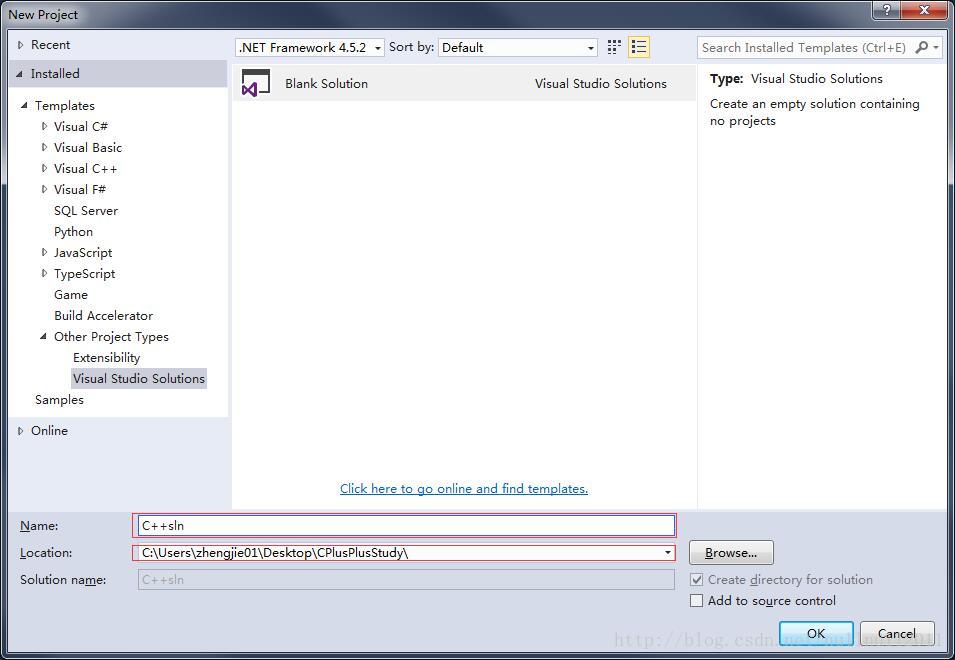Click the Blank Solution template icon
Image resolution: width=955 pixels, height=660 pixels.
[256, 83]
